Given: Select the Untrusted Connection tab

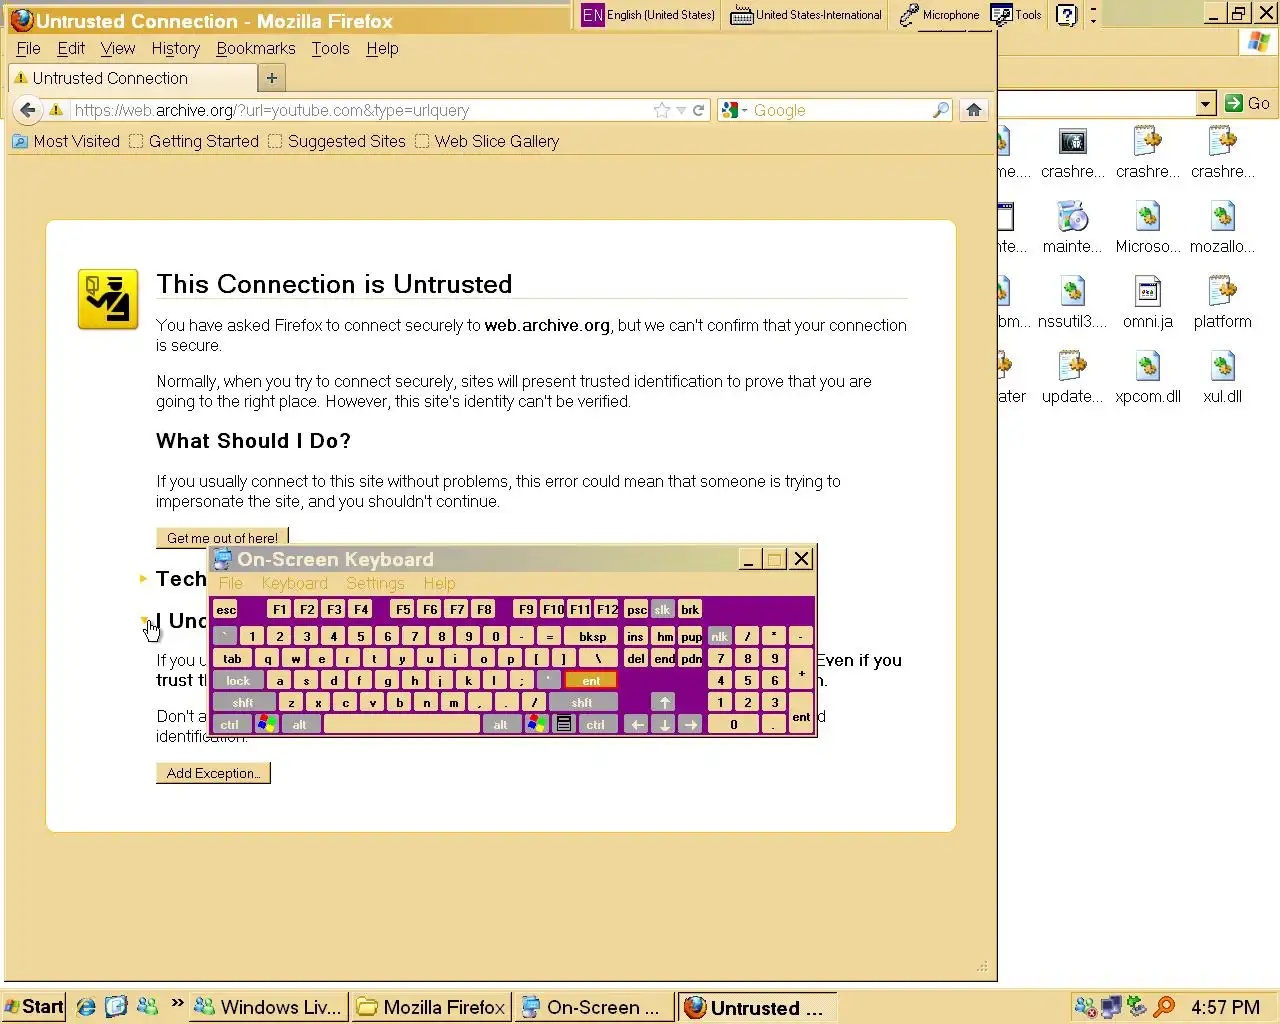Looking at the screenshot, I should 132,78.
